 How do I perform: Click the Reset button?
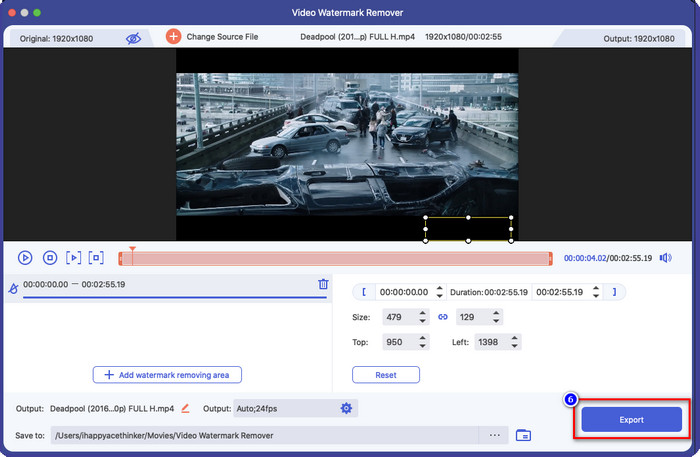386,375
